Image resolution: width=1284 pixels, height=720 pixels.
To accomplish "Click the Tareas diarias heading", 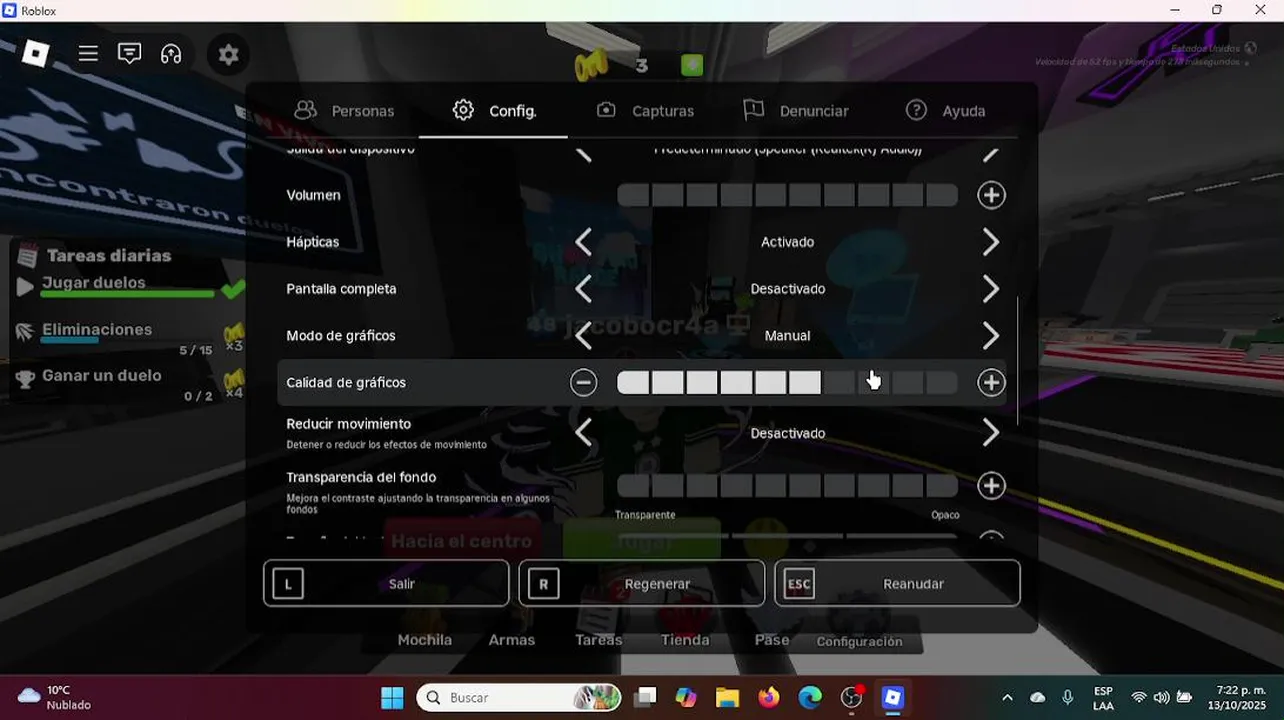I will coord(109,255).
